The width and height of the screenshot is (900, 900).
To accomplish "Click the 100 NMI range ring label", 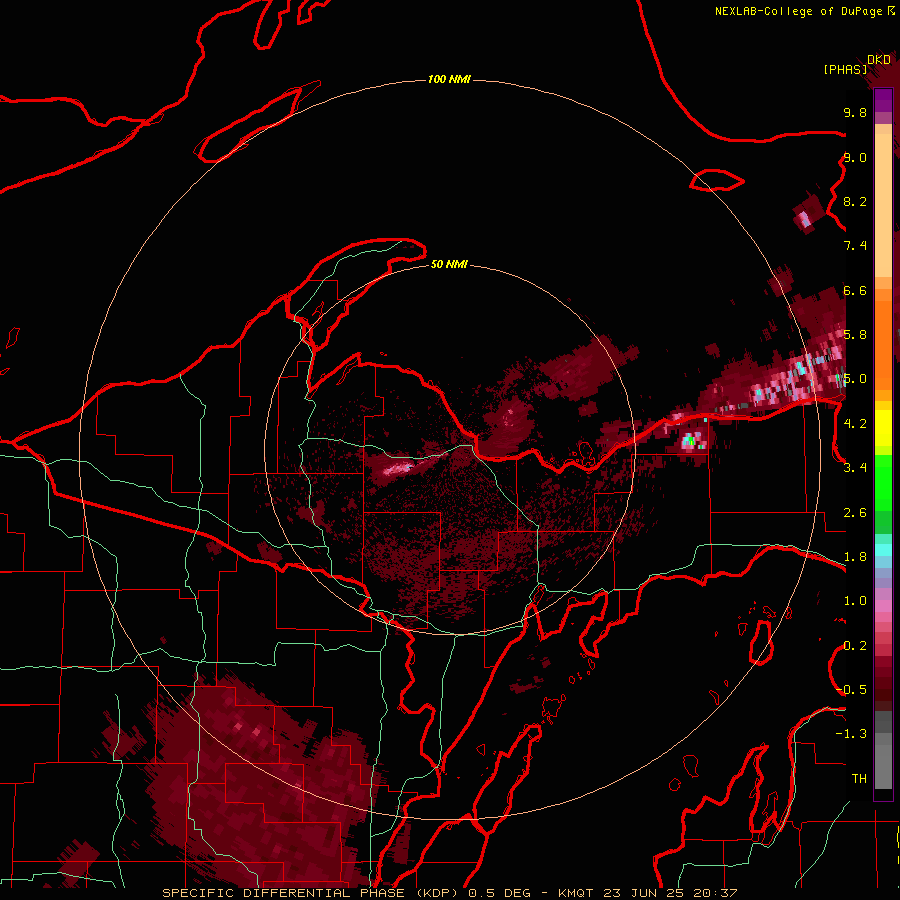I will click(x=449, y=79).
